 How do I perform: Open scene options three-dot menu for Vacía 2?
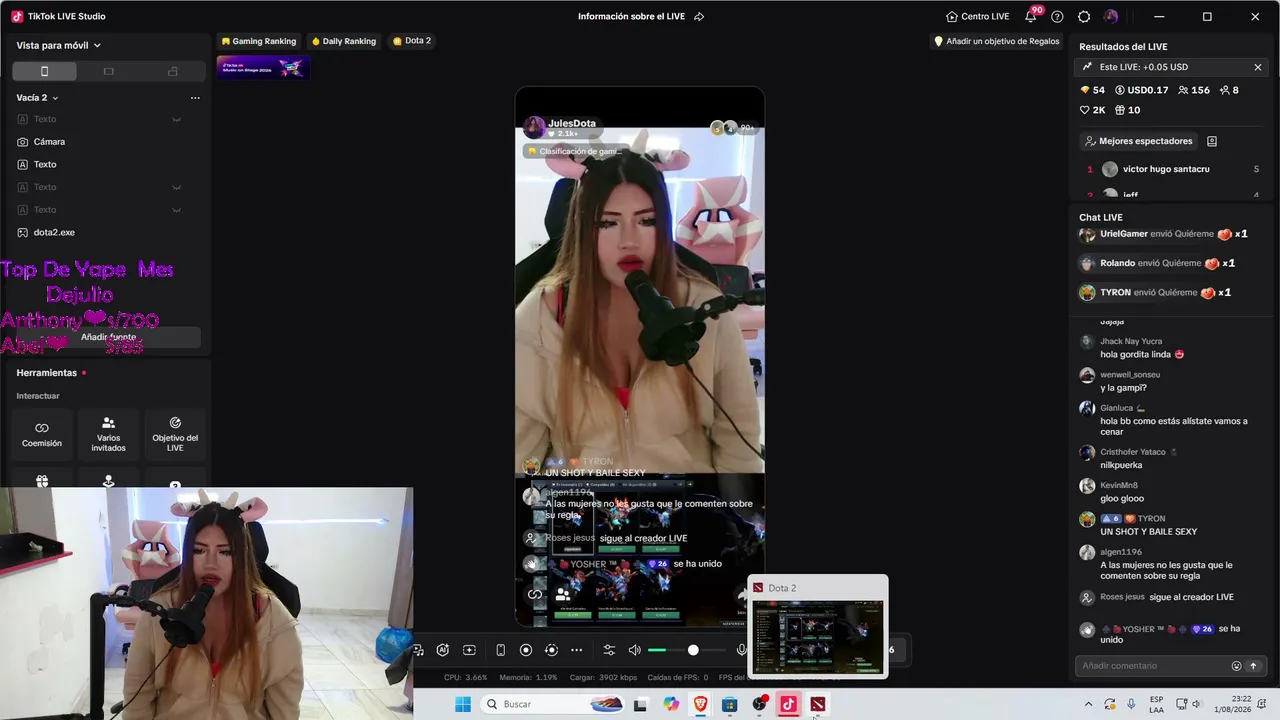click(195, 98)
